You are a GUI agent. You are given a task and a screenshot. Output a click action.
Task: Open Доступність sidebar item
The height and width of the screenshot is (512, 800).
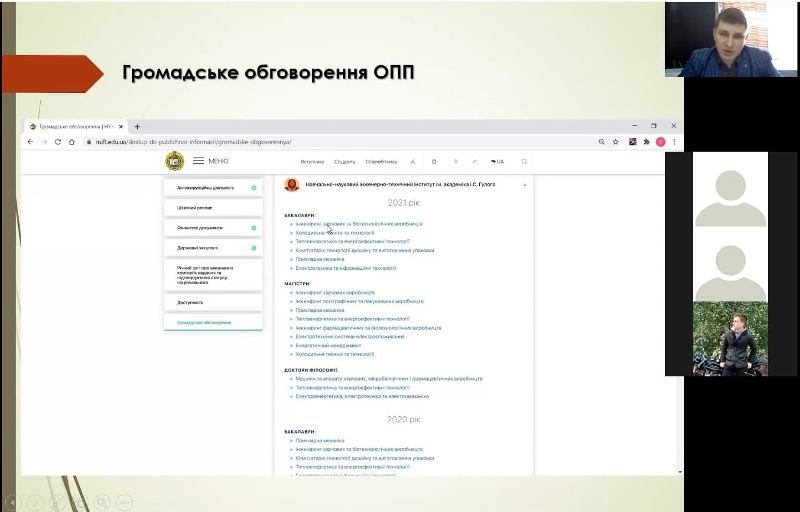pos(213,302)
